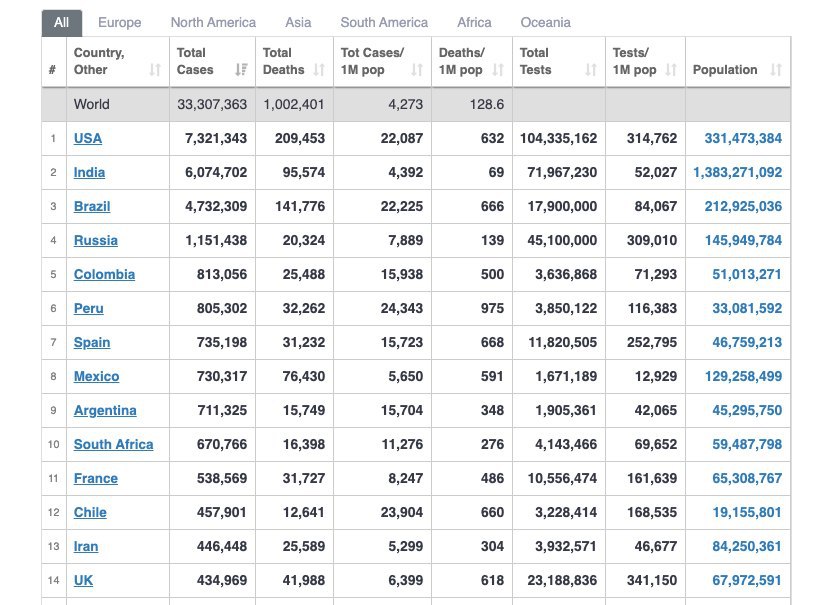Click the # column header
831x605 pixels.
pos(52,70)
